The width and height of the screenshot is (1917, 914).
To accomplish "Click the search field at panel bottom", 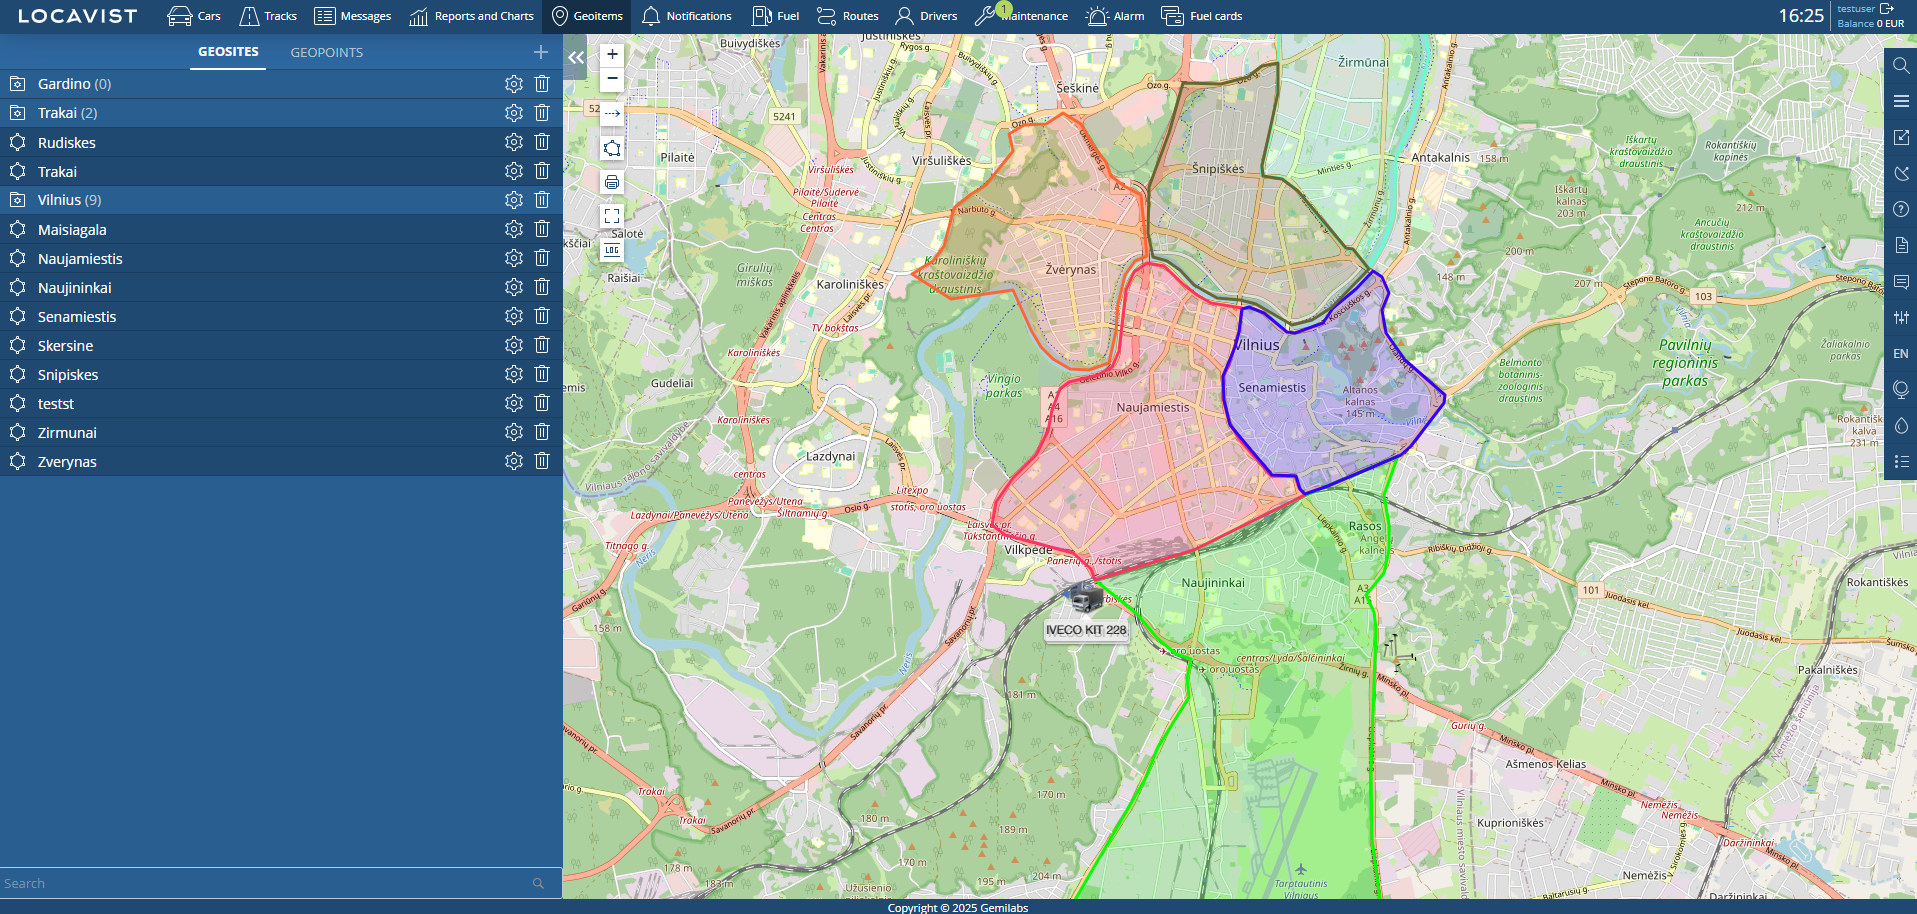I will point(270,883).
